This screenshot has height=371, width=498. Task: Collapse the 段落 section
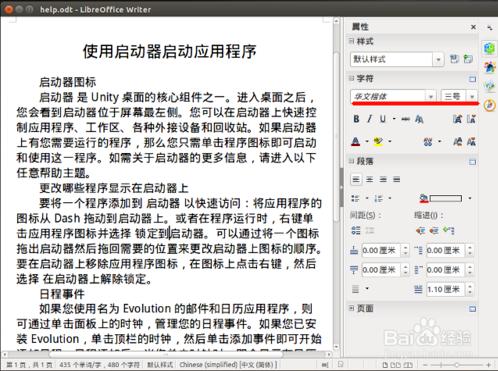[351, 161]
